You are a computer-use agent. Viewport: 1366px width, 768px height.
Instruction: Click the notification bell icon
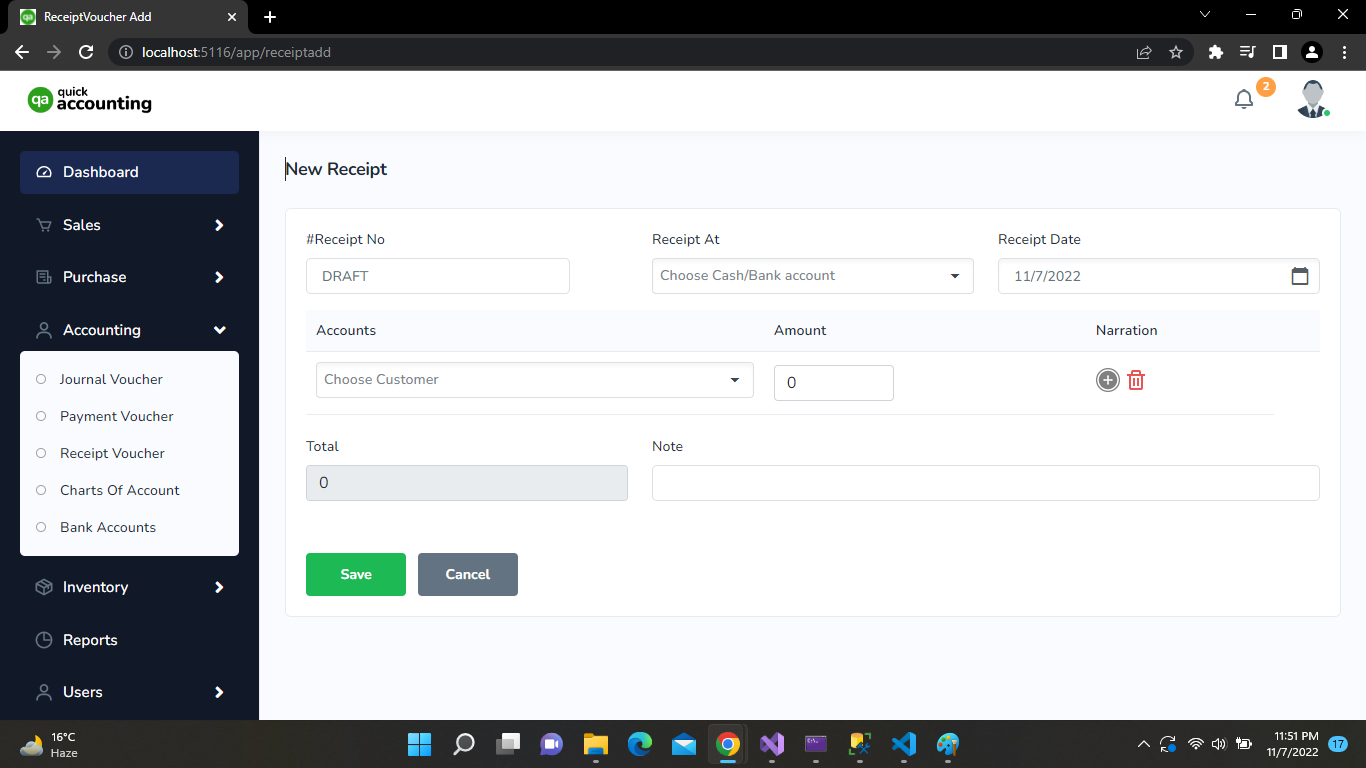click(x=1244, y=99)
